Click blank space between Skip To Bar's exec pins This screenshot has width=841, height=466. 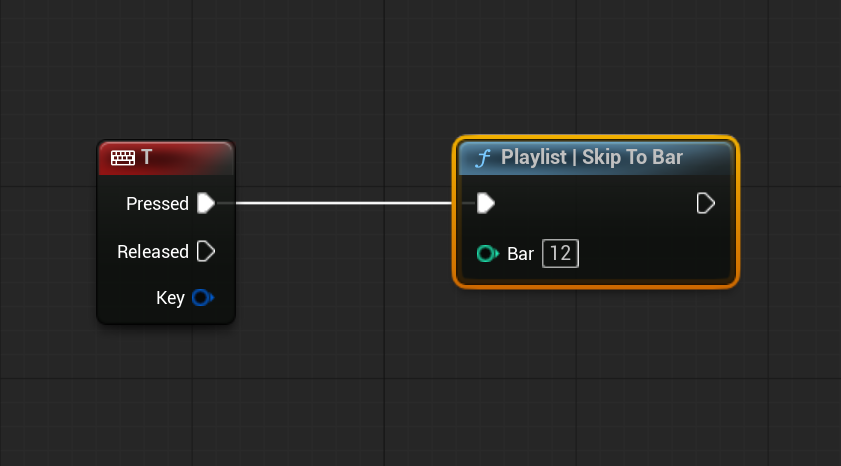(595, 204)
